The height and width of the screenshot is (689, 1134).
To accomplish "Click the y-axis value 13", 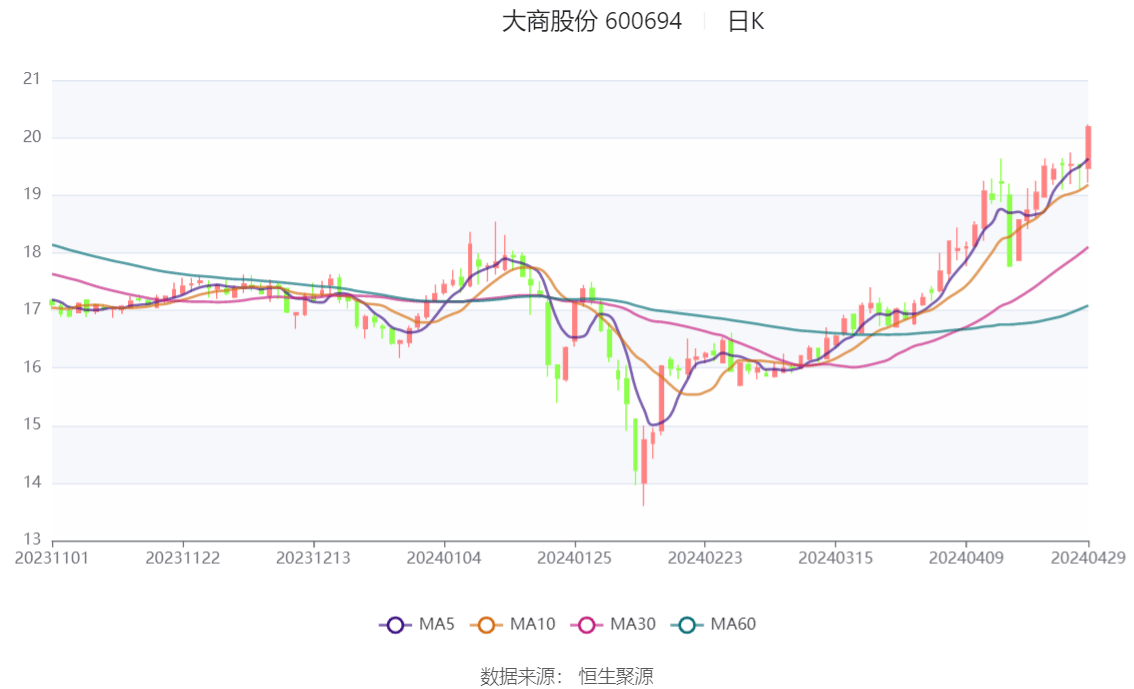I will (x=32, y=539).
